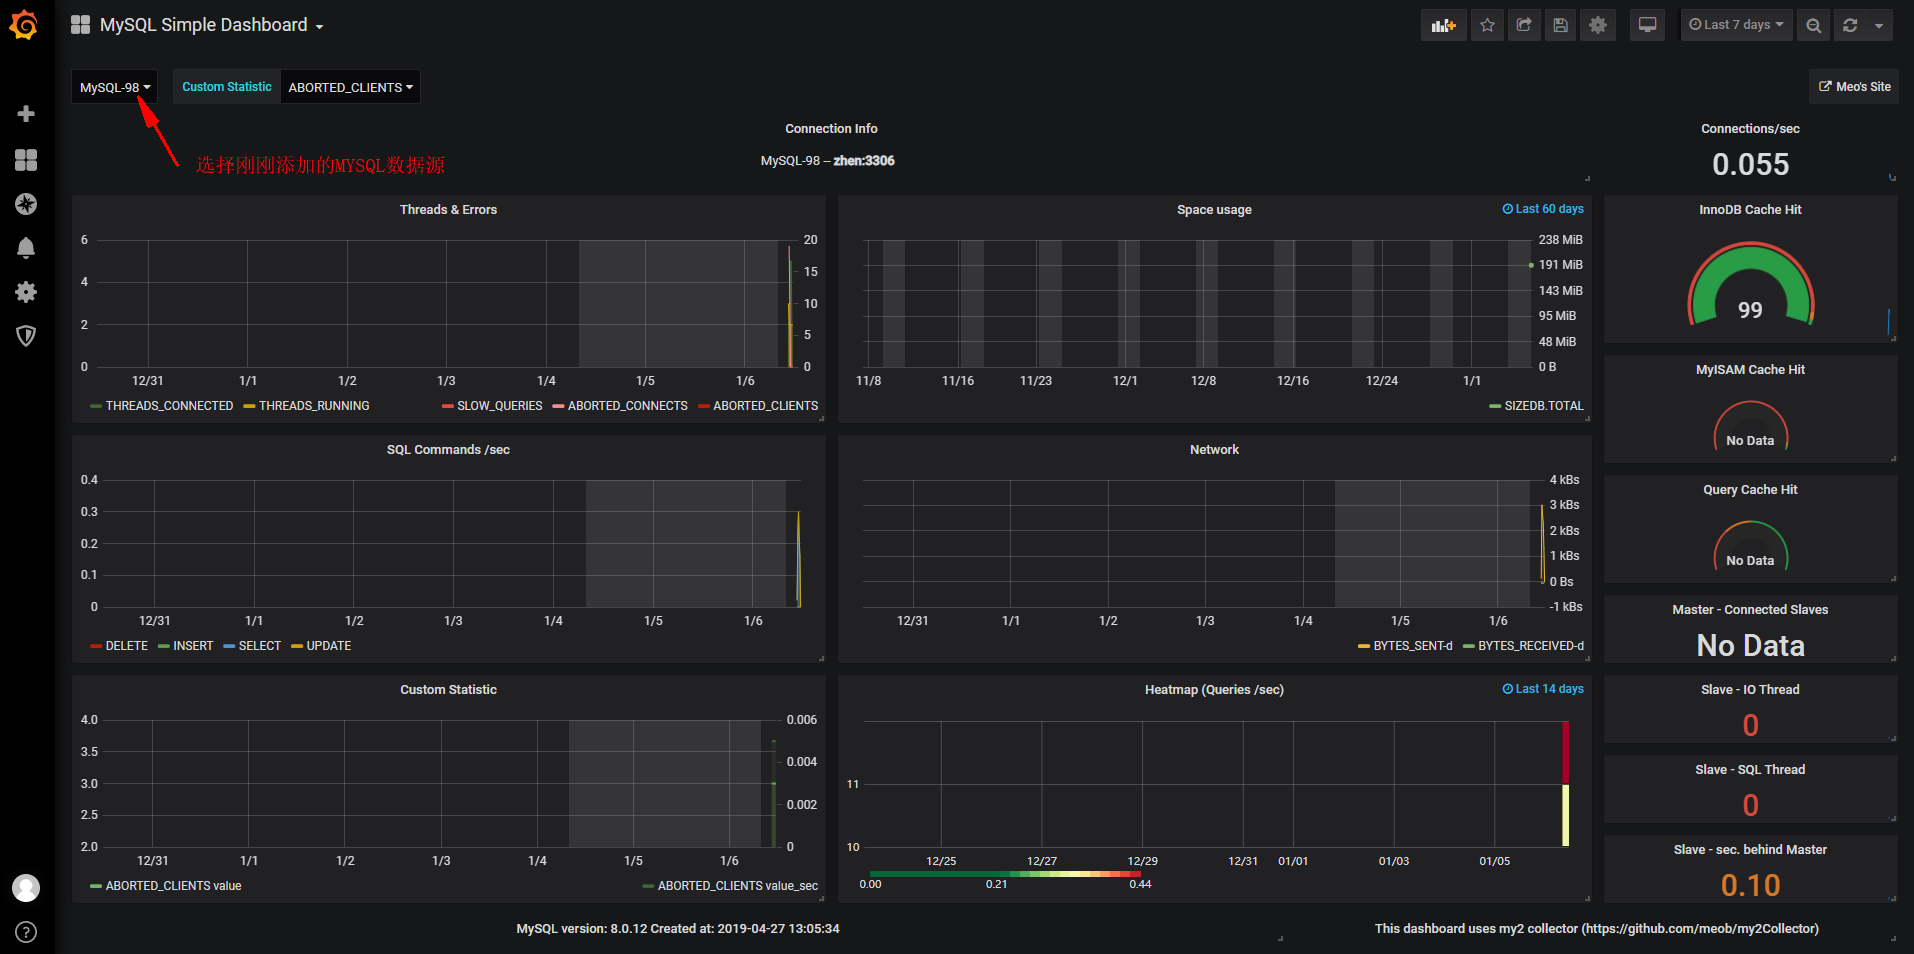The image size is (1914, 954).
Task: Click Last 60 days override on Space usage
Action: click(x=1543, y=209)
